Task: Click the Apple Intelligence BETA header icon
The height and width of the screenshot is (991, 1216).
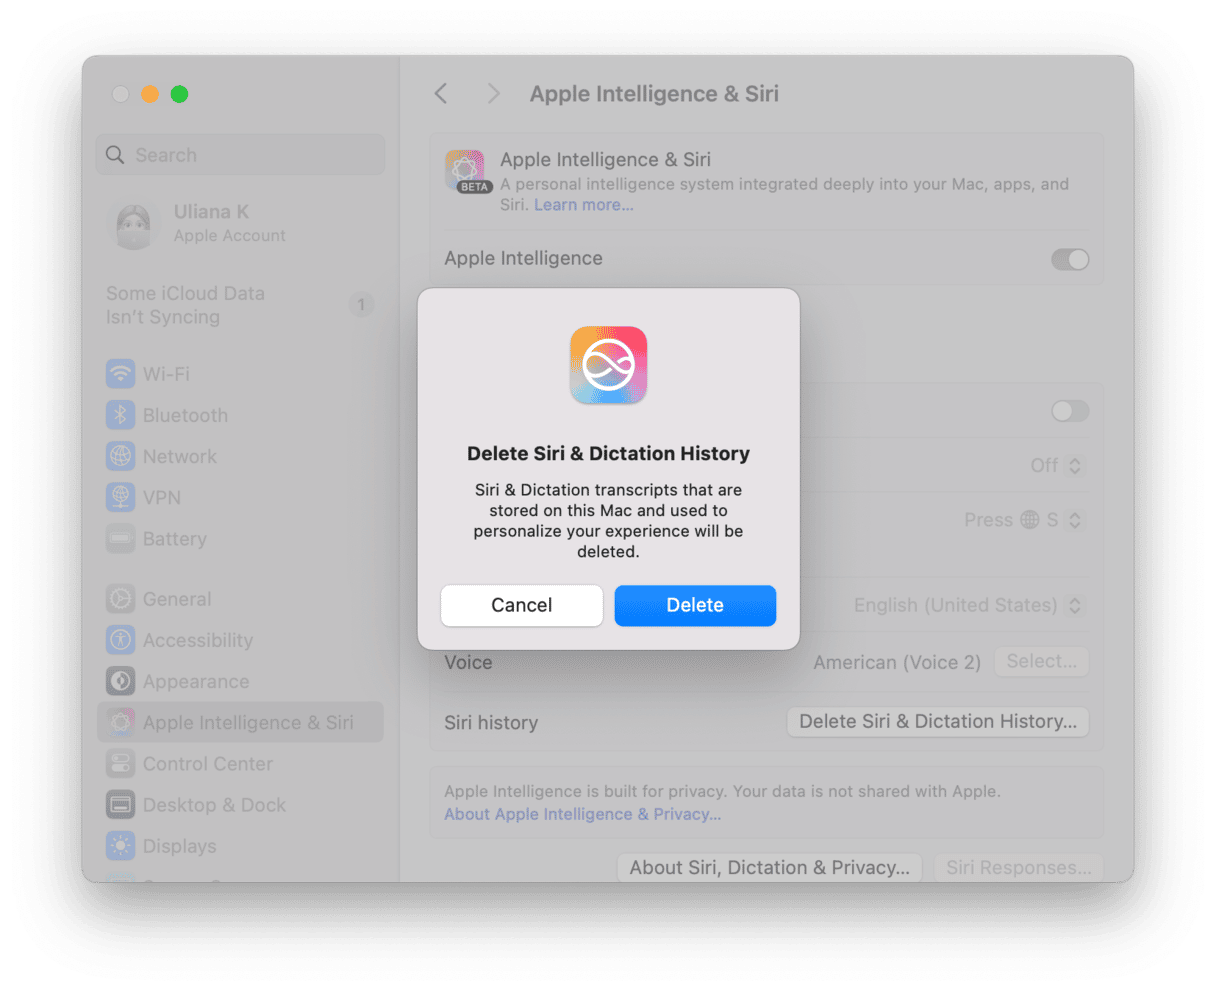Action: (466, 171)
